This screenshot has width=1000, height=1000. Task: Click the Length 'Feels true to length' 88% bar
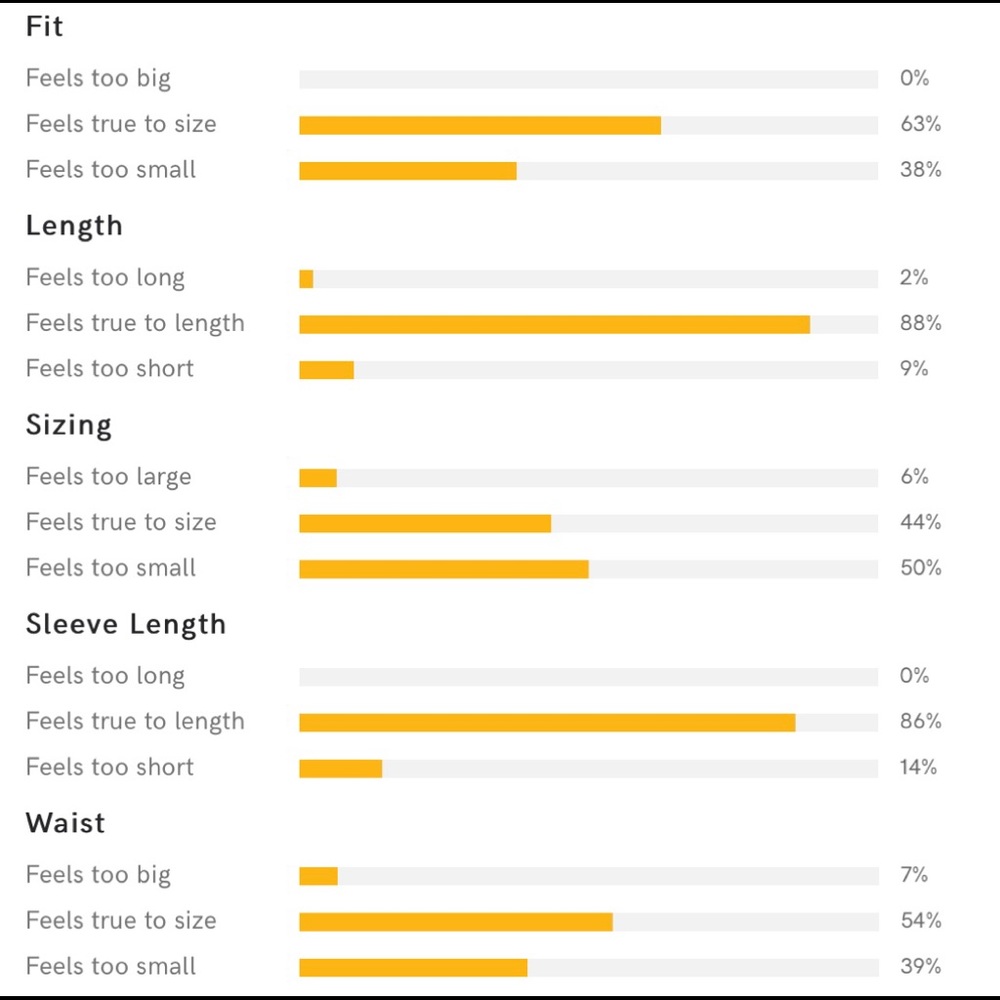(589, 325)
